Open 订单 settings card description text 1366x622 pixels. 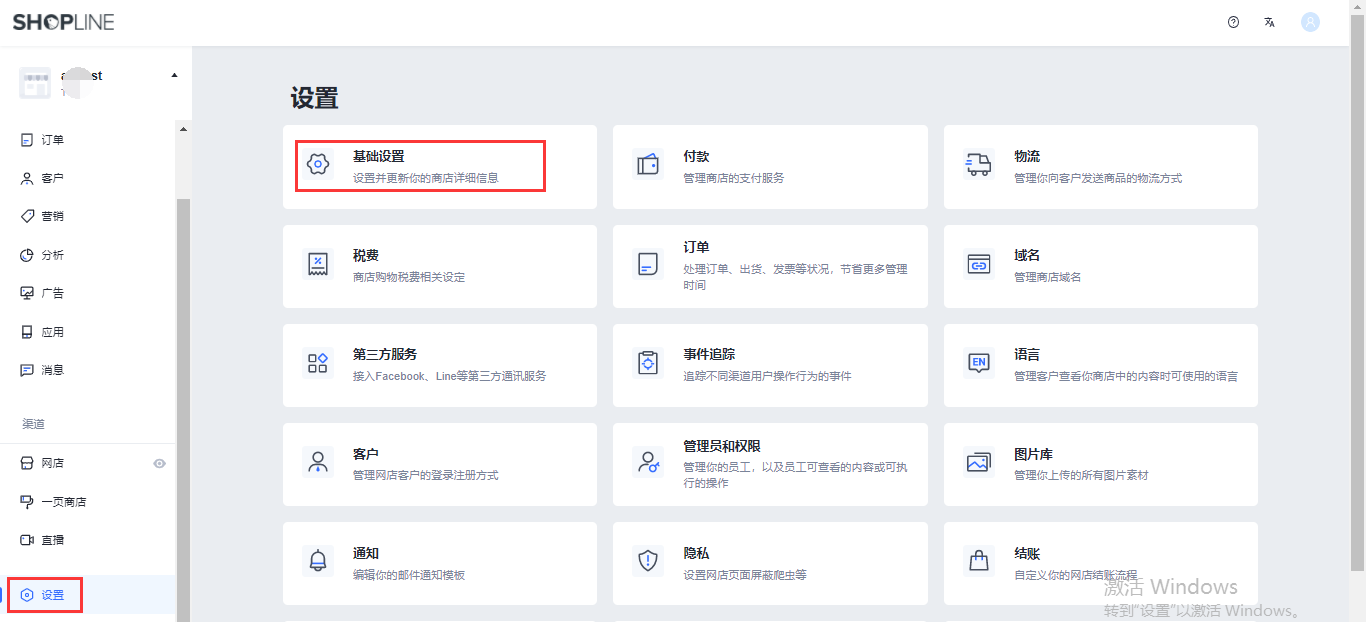tap(795, 277)
